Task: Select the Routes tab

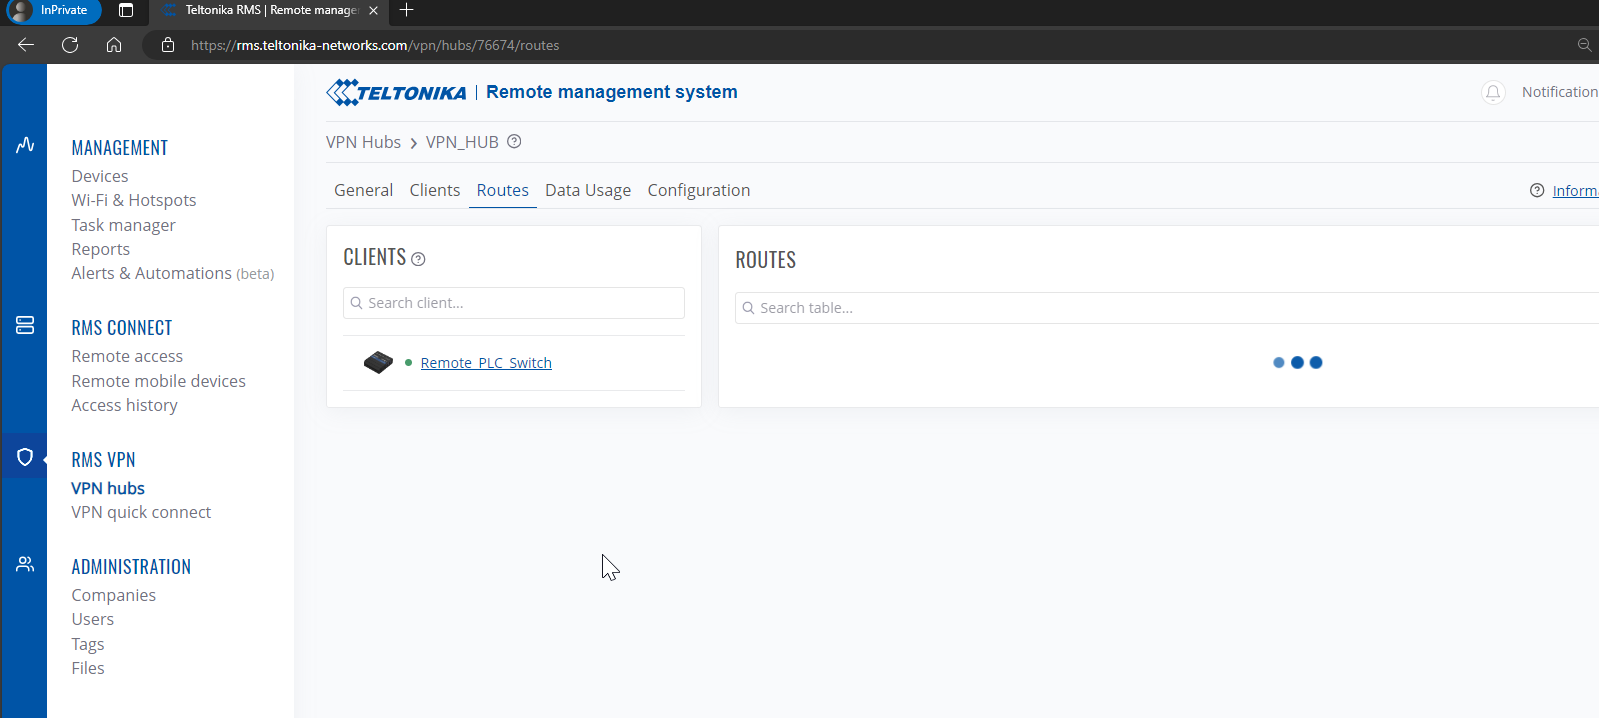Action: click(503, 190)
